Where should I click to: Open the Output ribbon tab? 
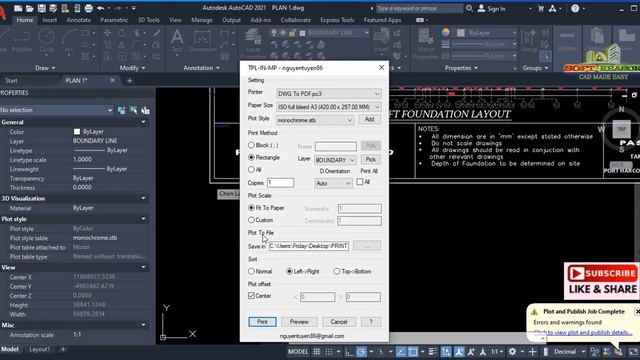(231, 20)
